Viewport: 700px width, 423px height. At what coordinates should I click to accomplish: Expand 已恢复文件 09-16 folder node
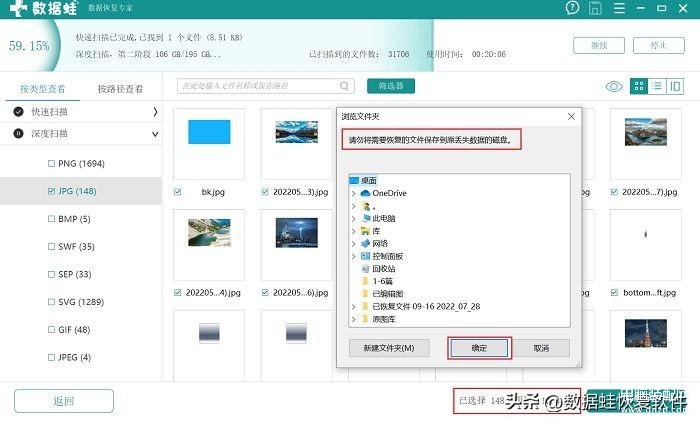pos(354,307)
